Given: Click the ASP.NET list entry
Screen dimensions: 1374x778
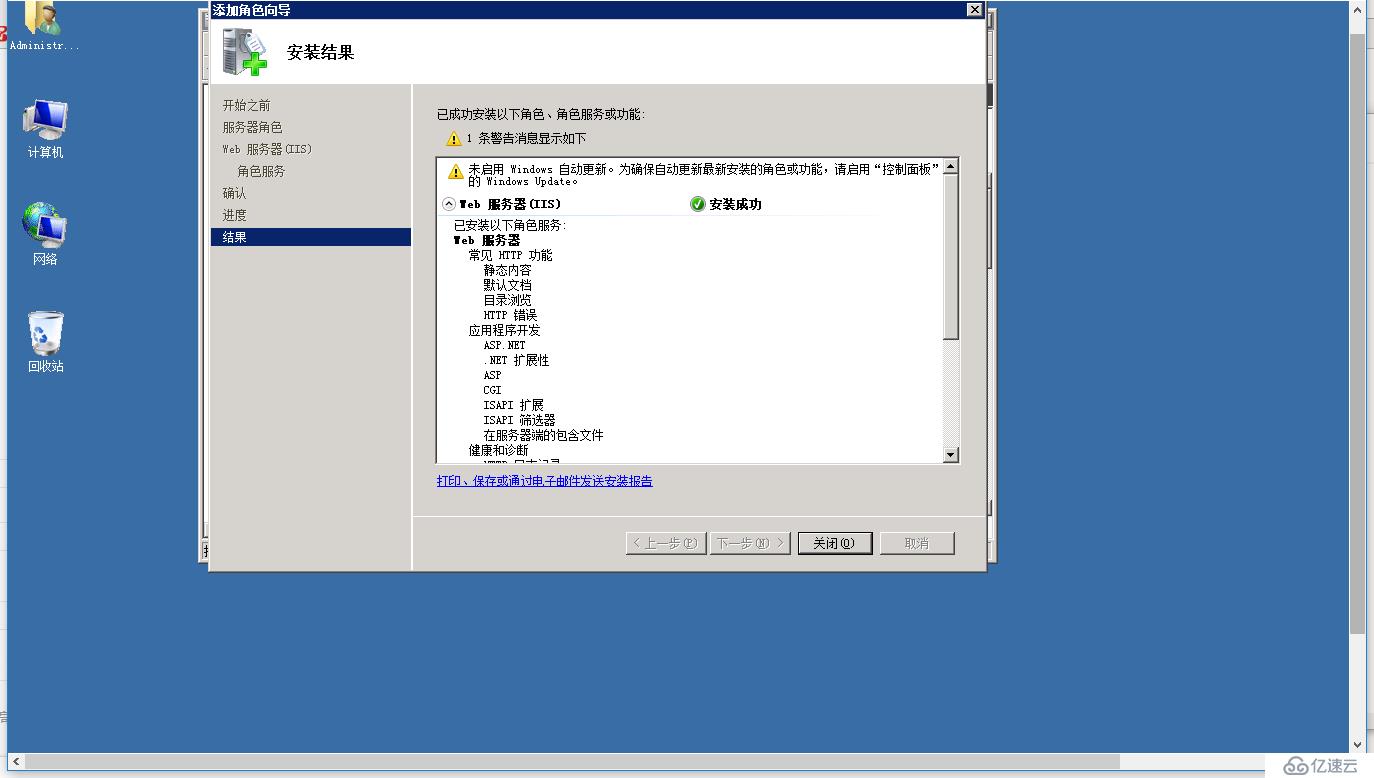Looking at the screenshot, I should (x=504, y=345).
